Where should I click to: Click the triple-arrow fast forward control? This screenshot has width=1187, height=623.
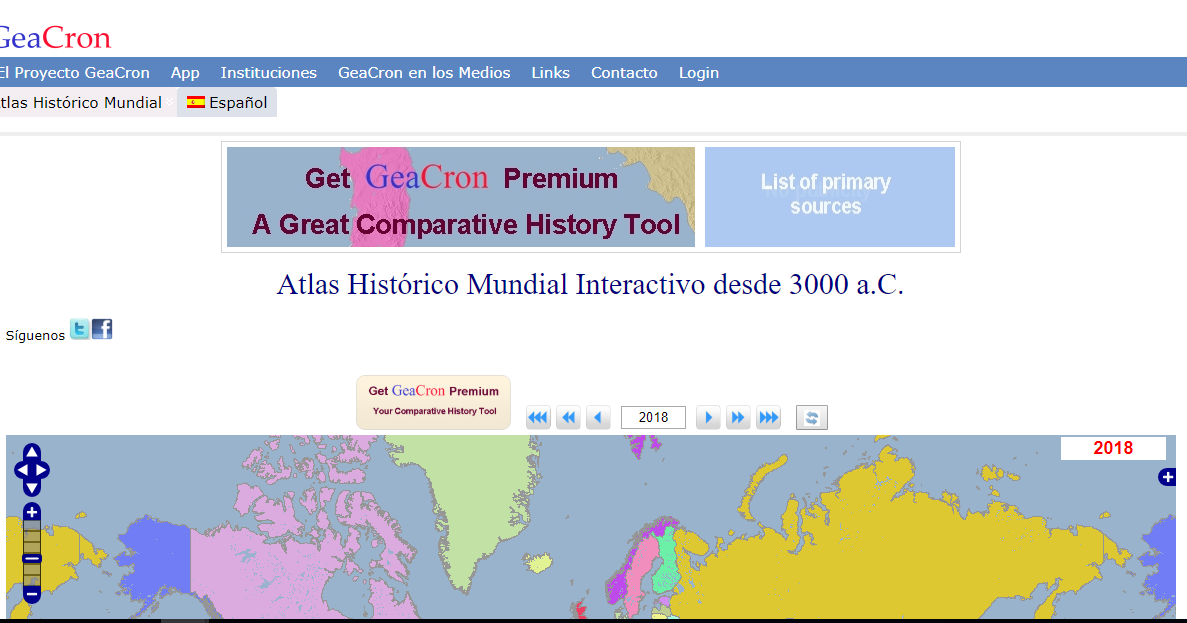pos(768,417)
